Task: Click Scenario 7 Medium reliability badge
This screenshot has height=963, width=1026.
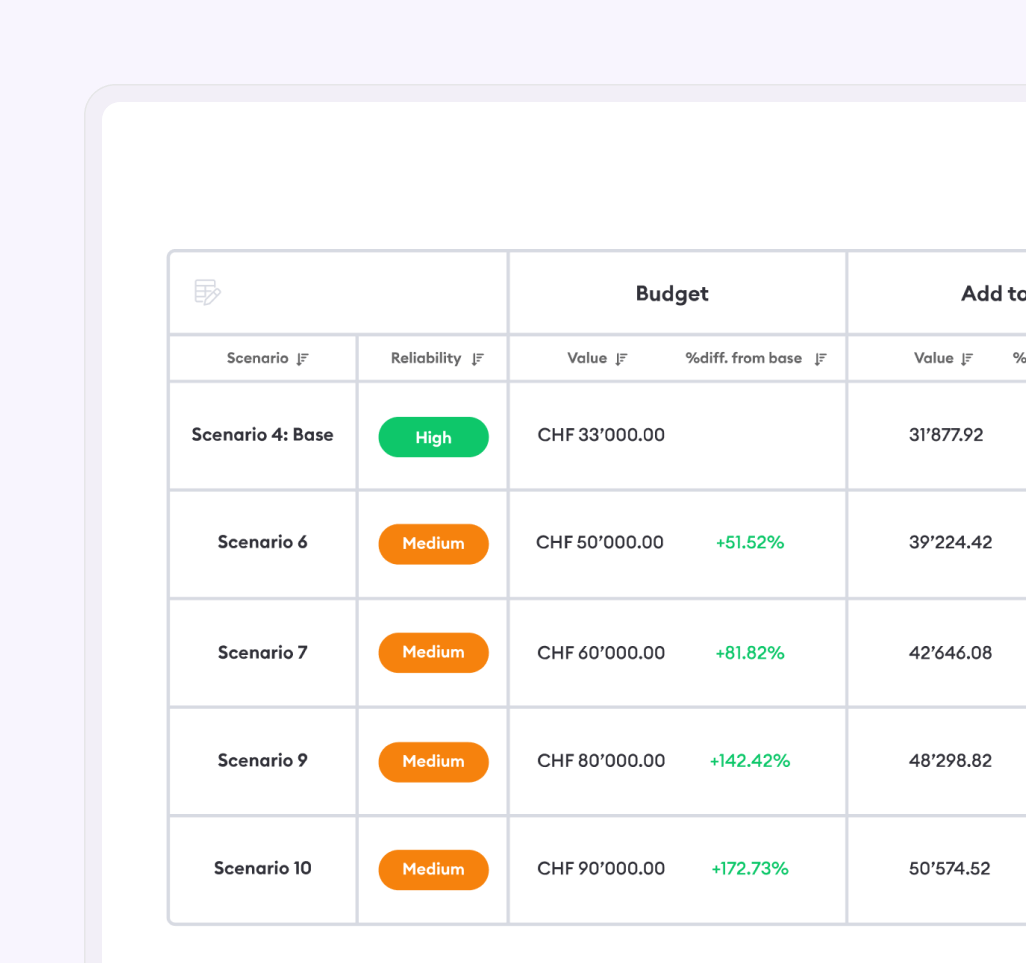Action: (433, 652)
